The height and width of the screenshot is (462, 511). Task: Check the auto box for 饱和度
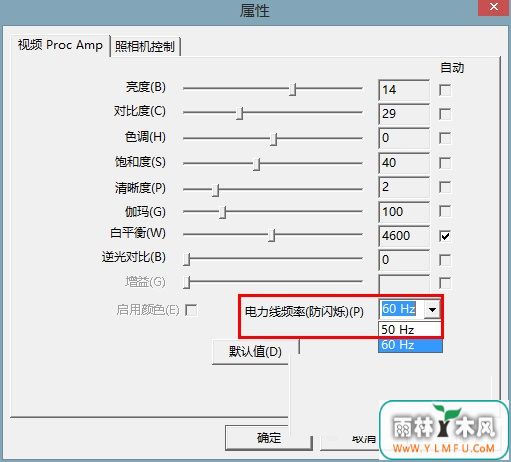(445, 163)
